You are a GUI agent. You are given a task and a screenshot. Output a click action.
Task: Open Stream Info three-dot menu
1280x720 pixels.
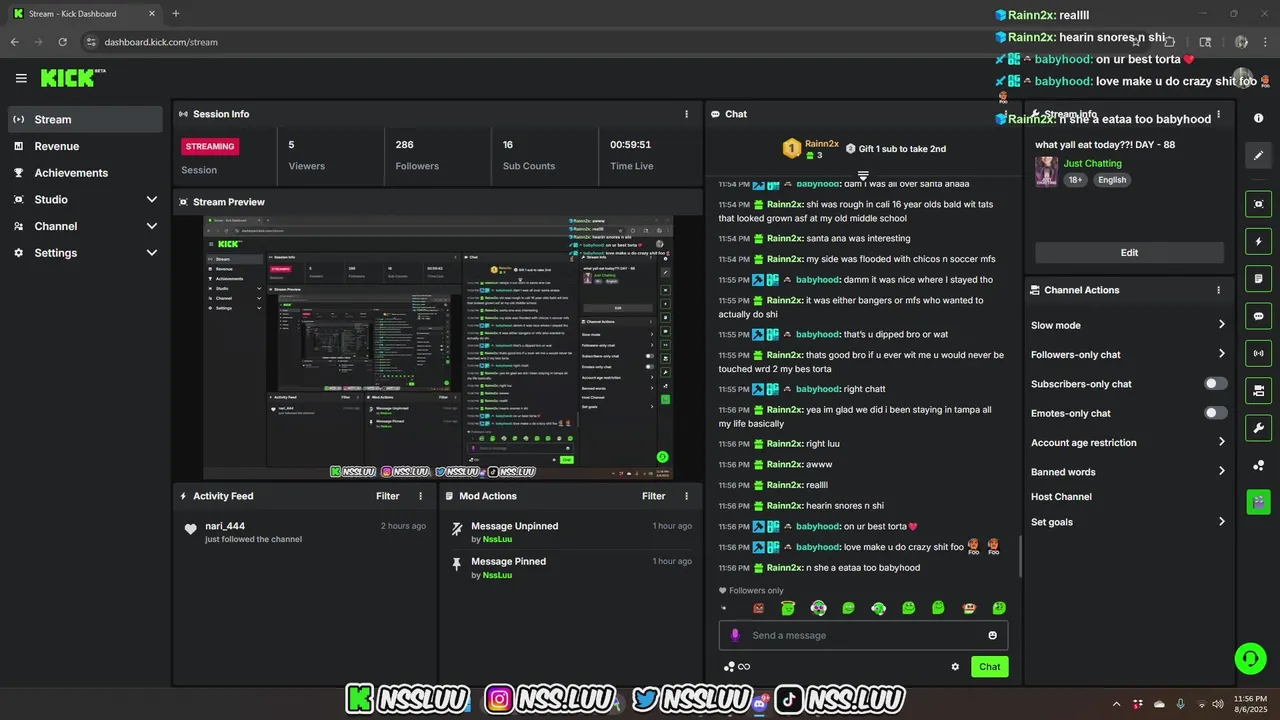click(x=1218, y=114)
